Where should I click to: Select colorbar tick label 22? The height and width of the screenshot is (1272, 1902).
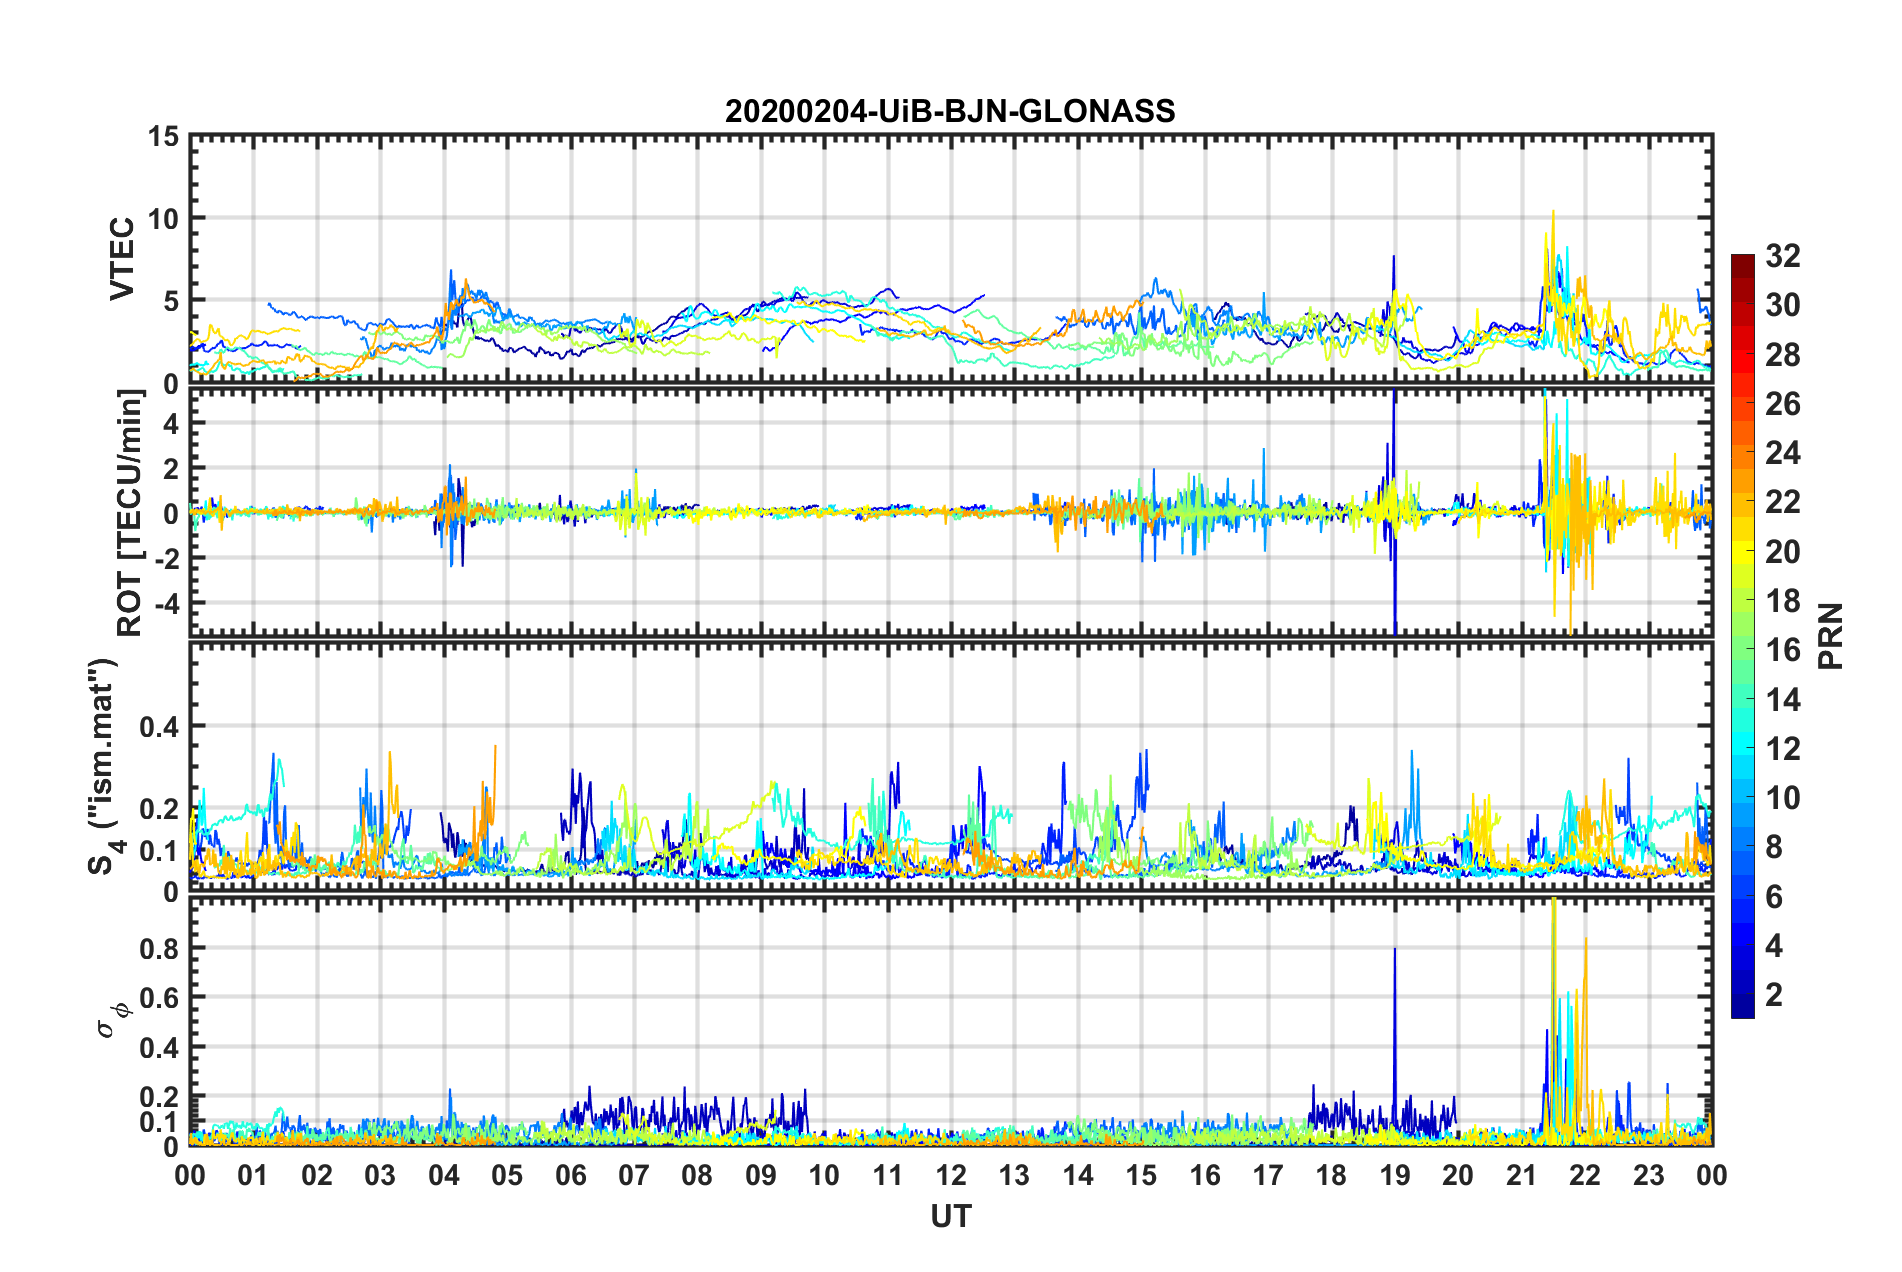(x=1782, y=502)
